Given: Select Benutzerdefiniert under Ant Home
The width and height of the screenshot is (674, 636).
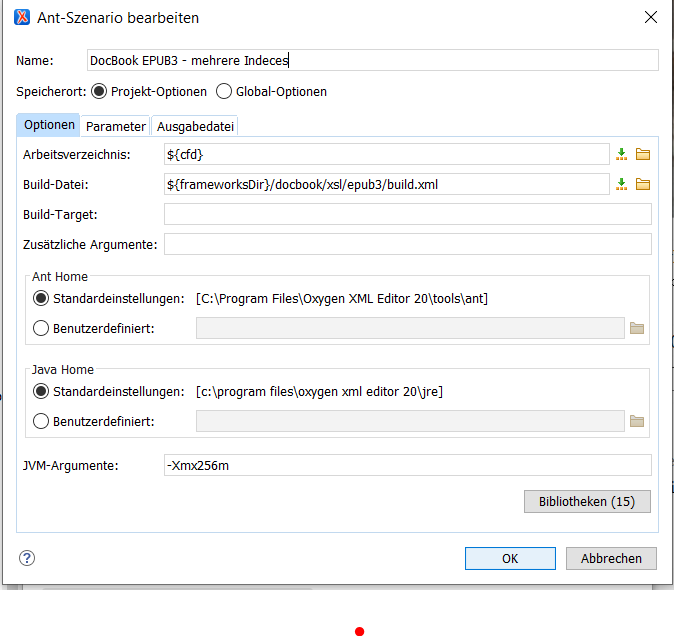Looking at the screenshot, I should point(41,328).
